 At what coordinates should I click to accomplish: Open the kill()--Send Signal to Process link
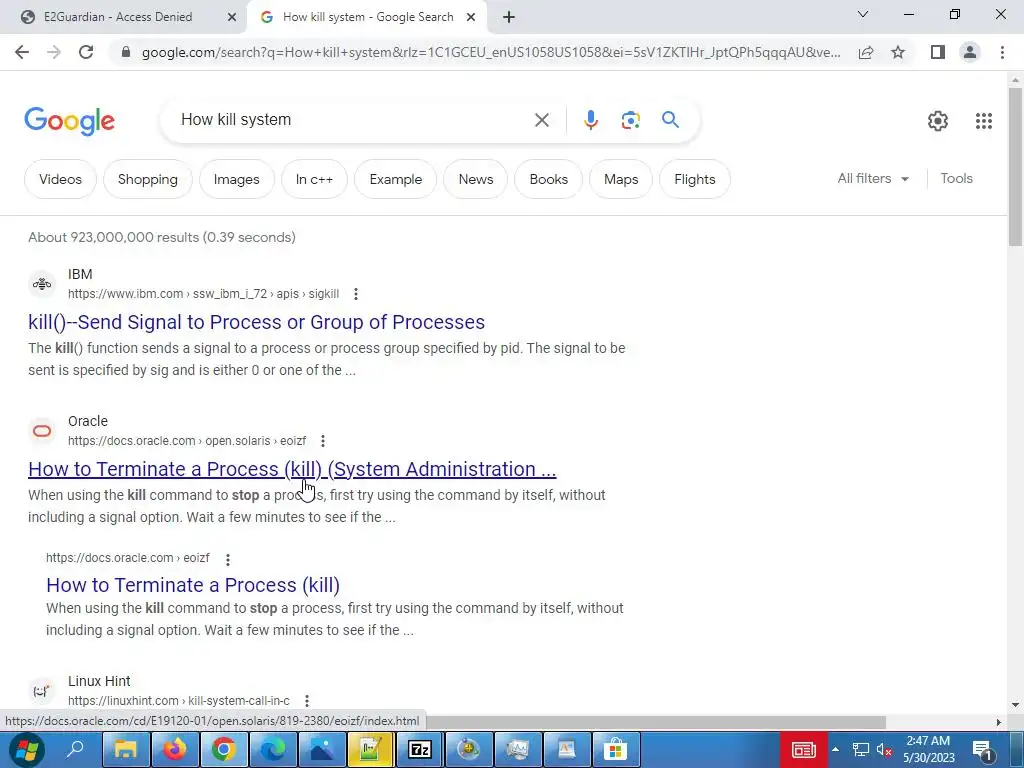257,322
